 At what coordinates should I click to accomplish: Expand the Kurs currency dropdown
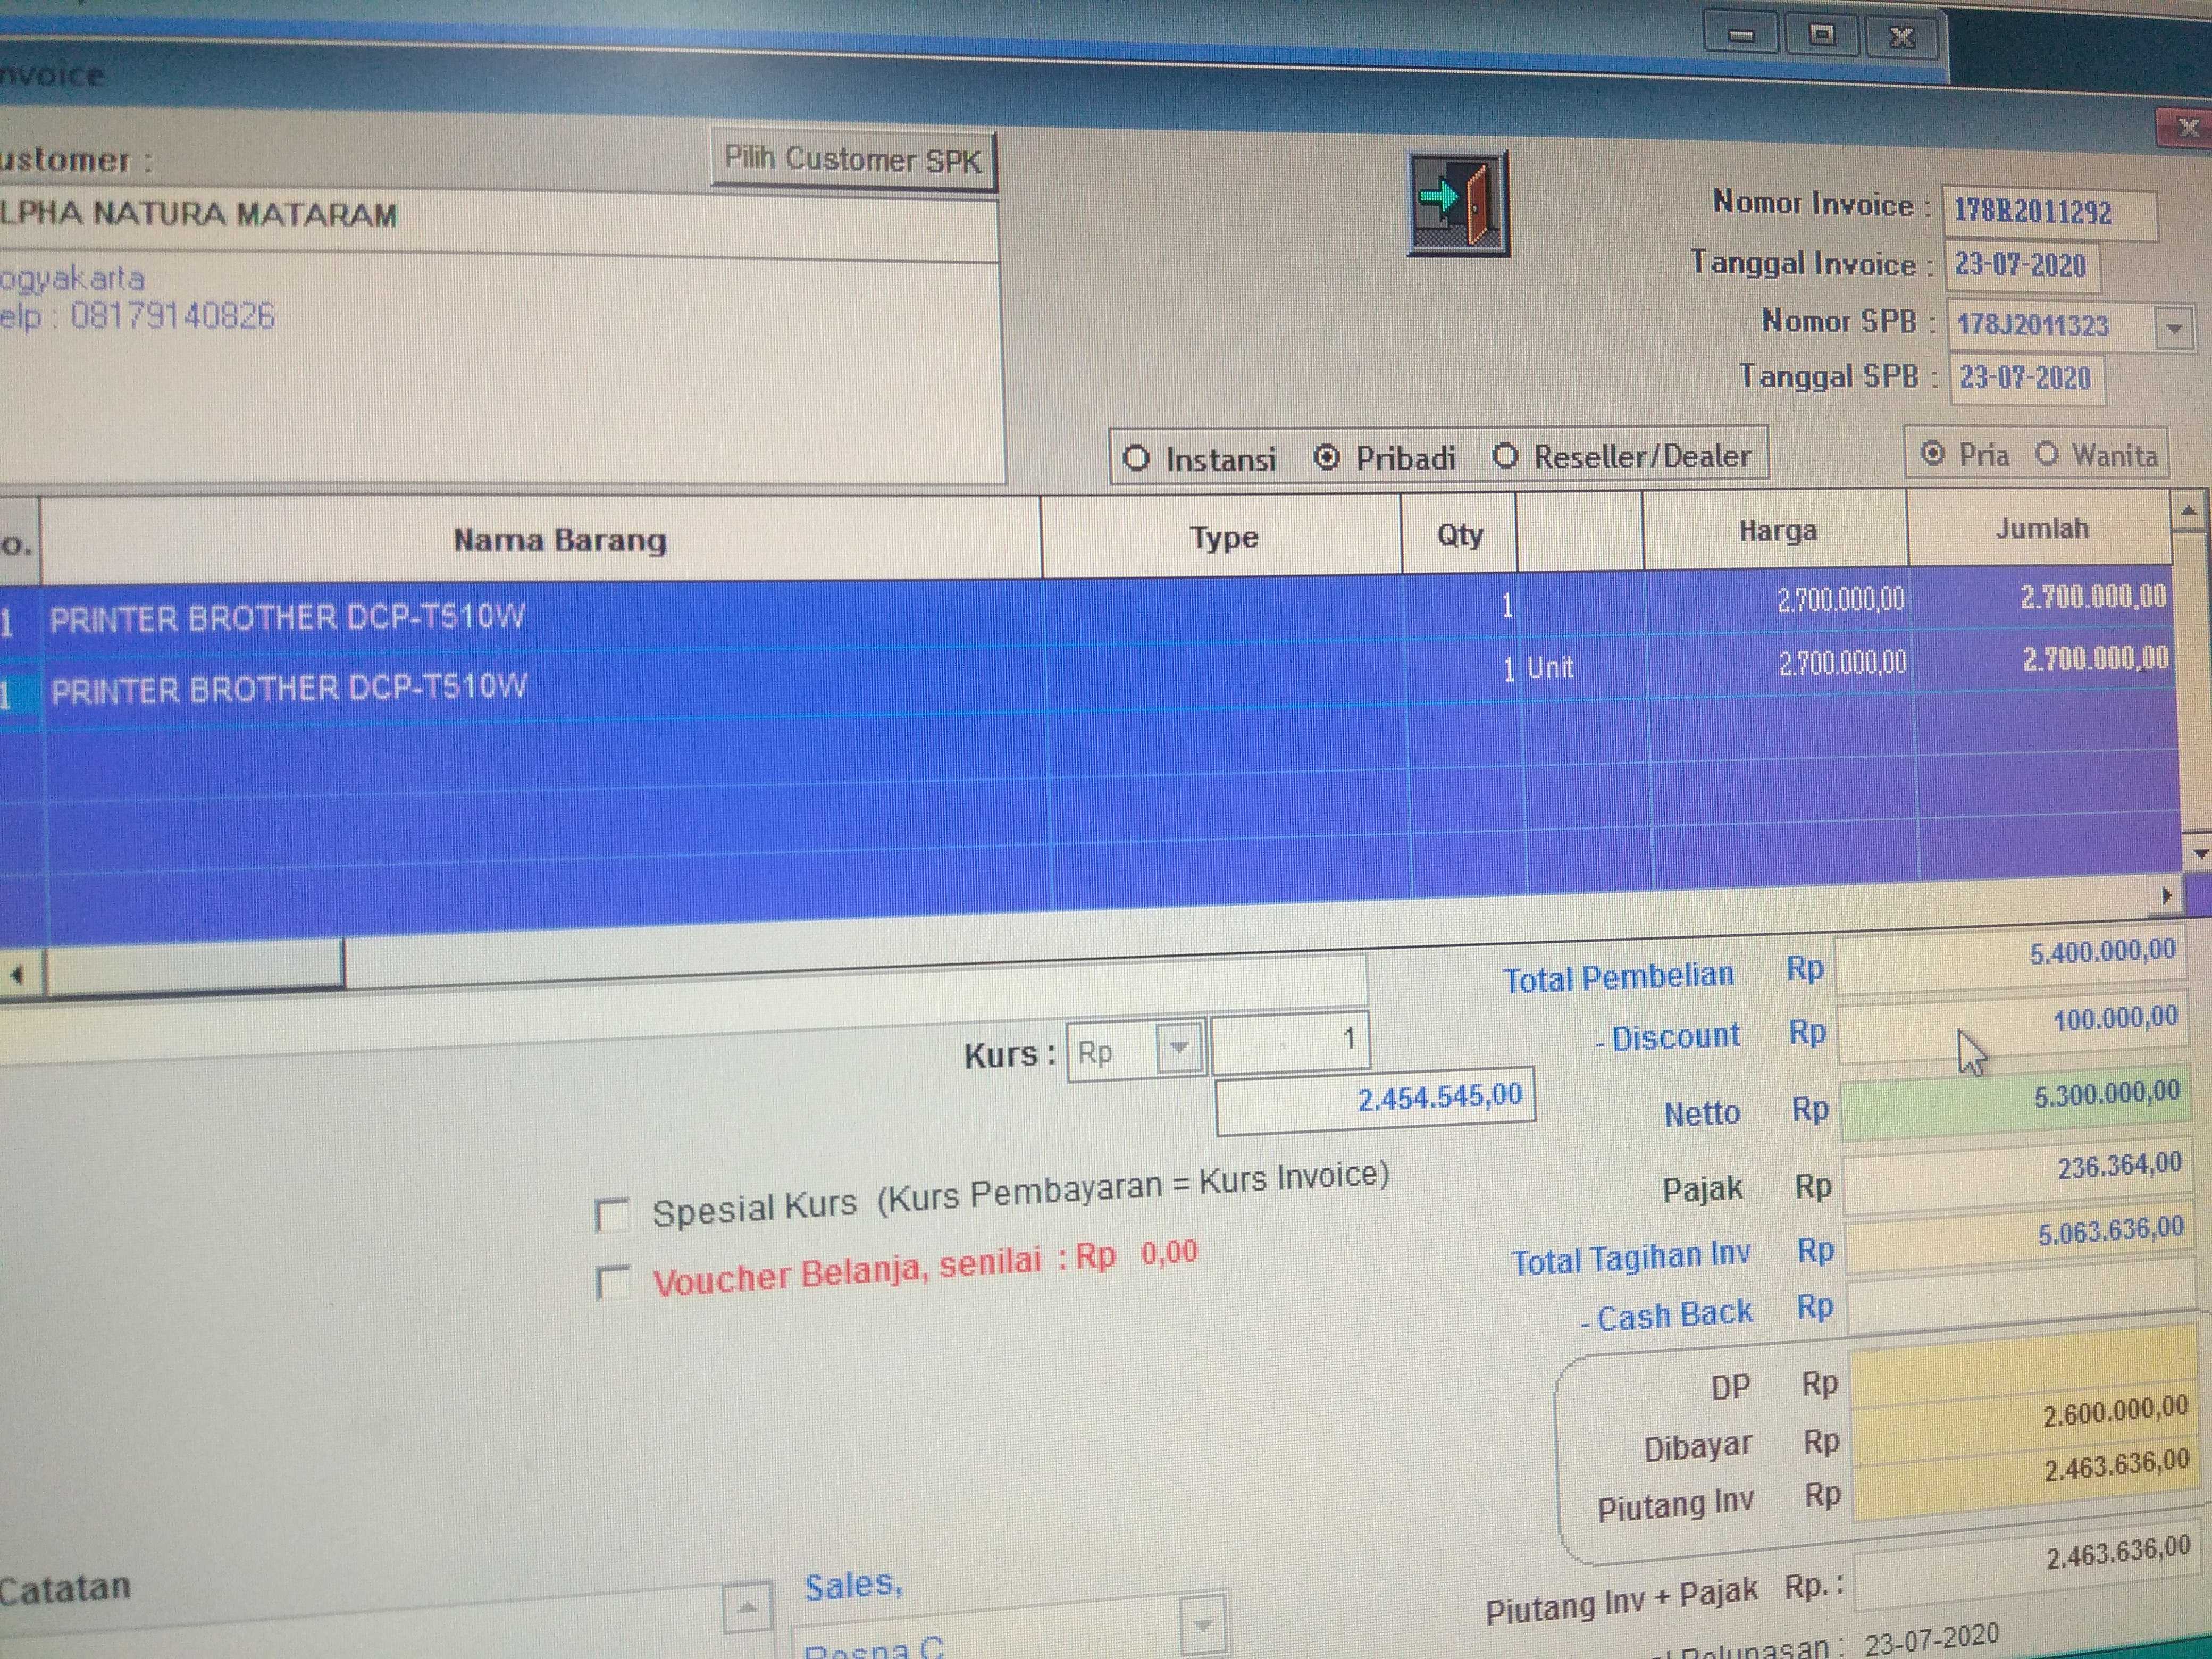(1180, 1048)
